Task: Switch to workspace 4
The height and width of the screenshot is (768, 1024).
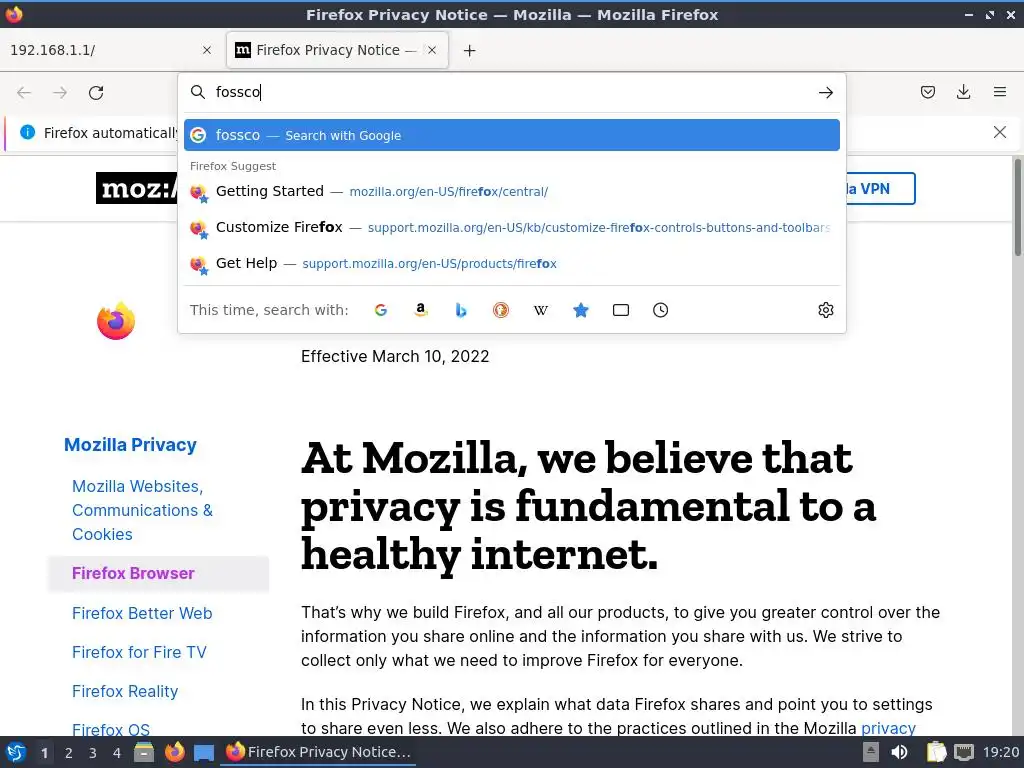Action: [117, 753]
